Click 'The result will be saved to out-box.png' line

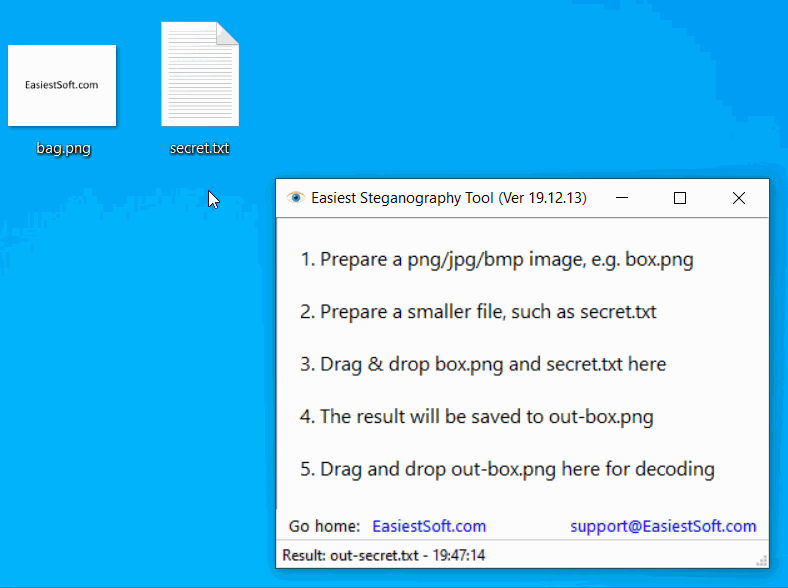pyautogui.click(x=476, y=417)
